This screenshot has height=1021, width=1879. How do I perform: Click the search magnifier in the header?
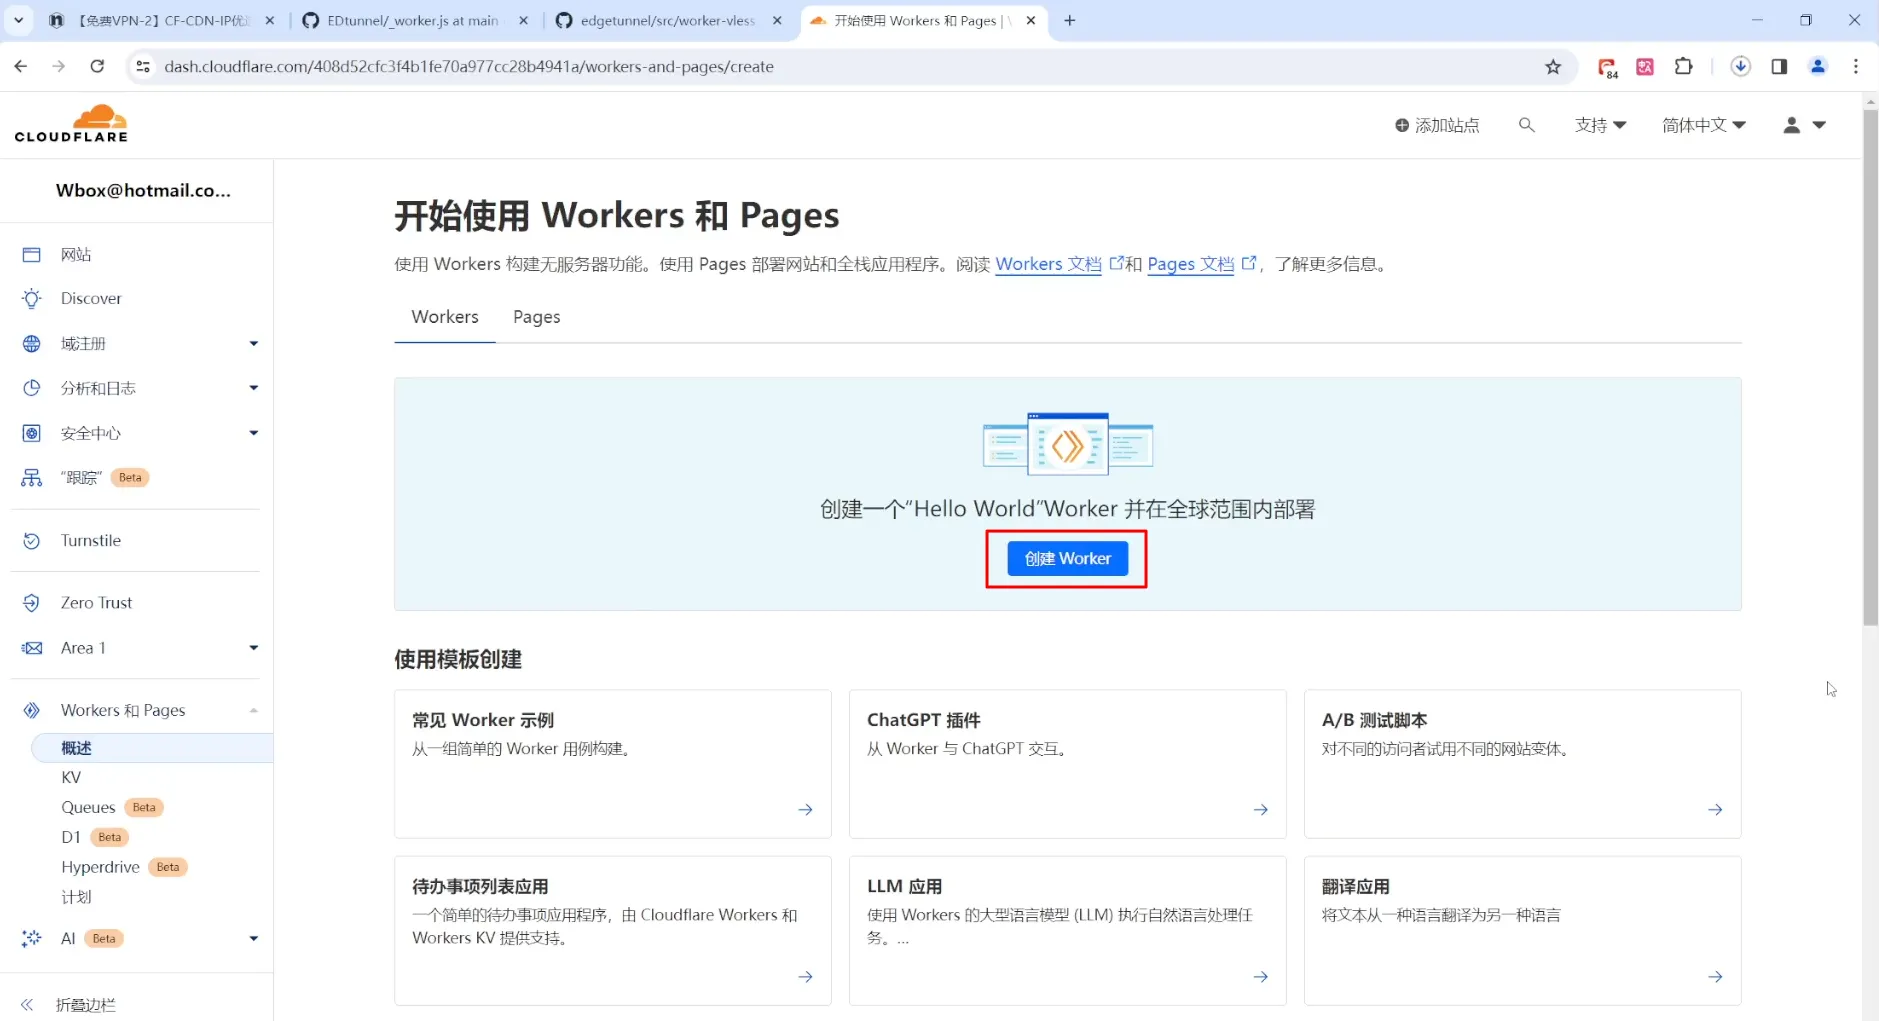point(1526,125)
